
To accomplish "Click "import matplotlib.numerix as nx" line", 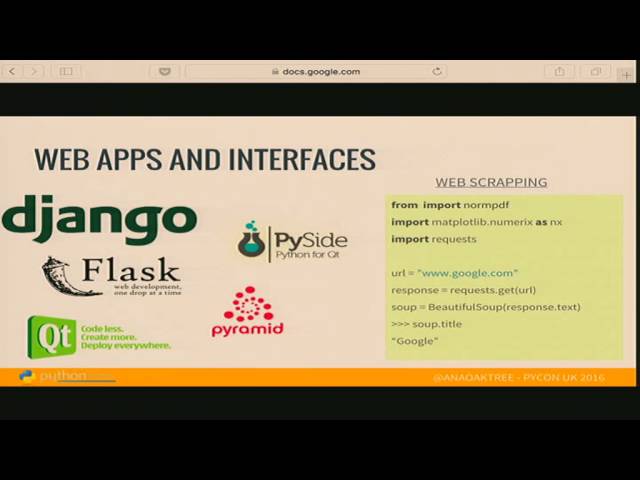I will (x=476, y=222).
